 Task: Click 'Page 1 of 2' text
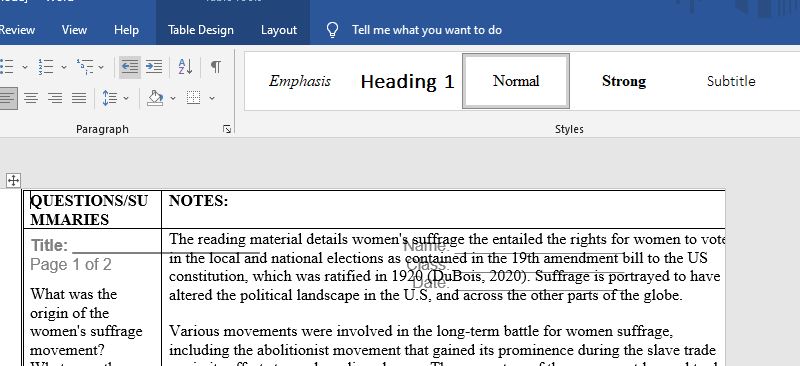(x=70, y=264)
